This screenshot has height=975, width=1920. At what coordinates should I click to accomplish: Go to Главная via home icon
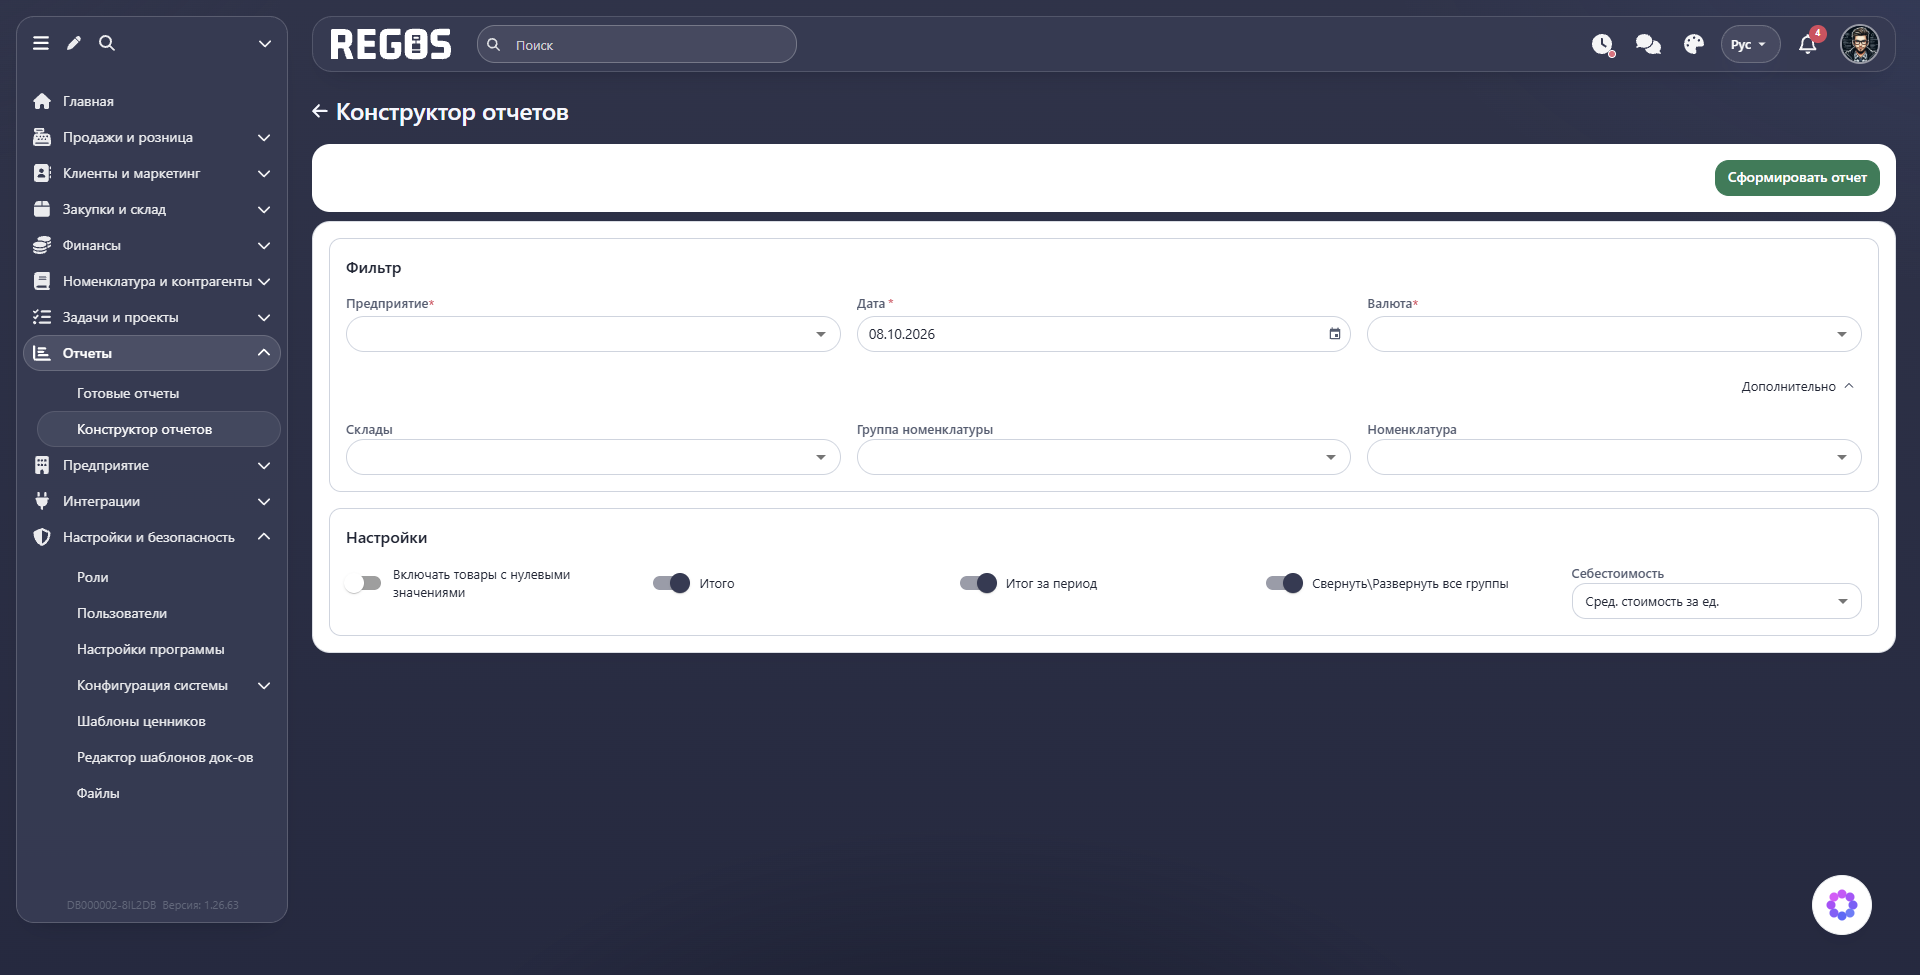(42, 101)
